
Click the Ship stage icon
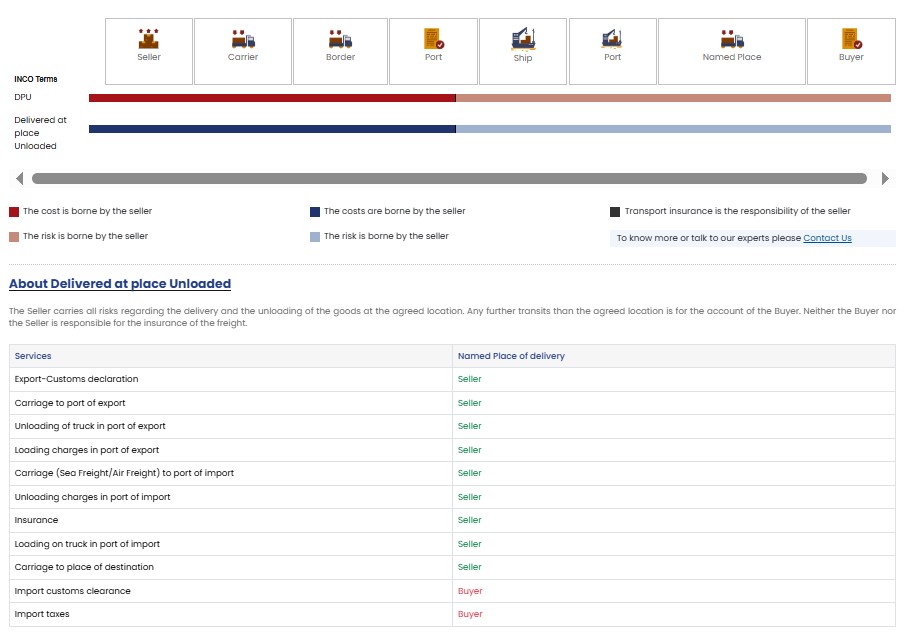pos(523,39)
